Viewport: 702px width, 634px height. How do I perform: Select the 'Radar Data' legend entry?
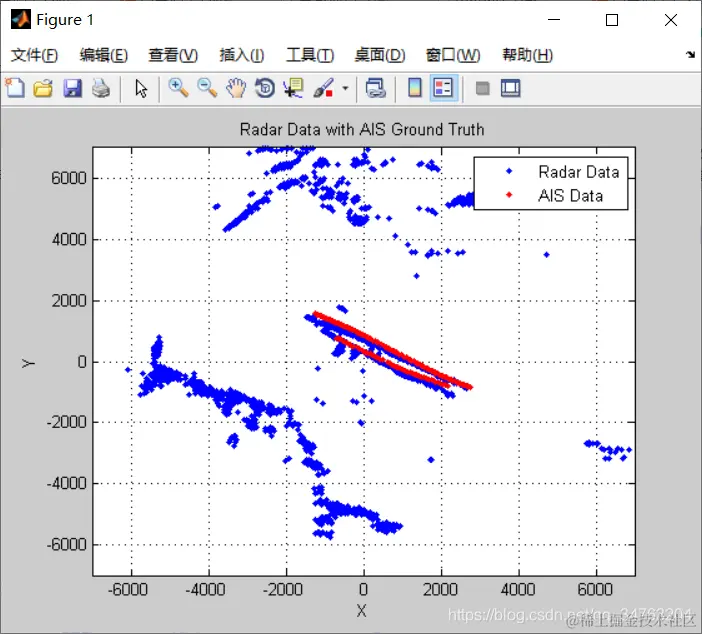[578, 172]
